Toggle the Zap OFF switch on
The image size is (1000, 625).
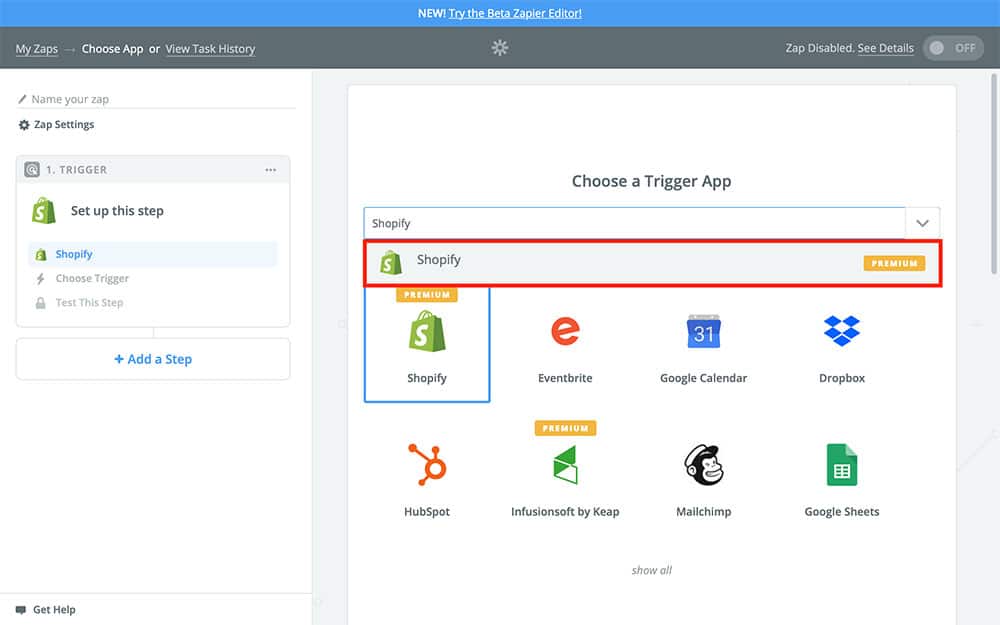tap(952, 48)
